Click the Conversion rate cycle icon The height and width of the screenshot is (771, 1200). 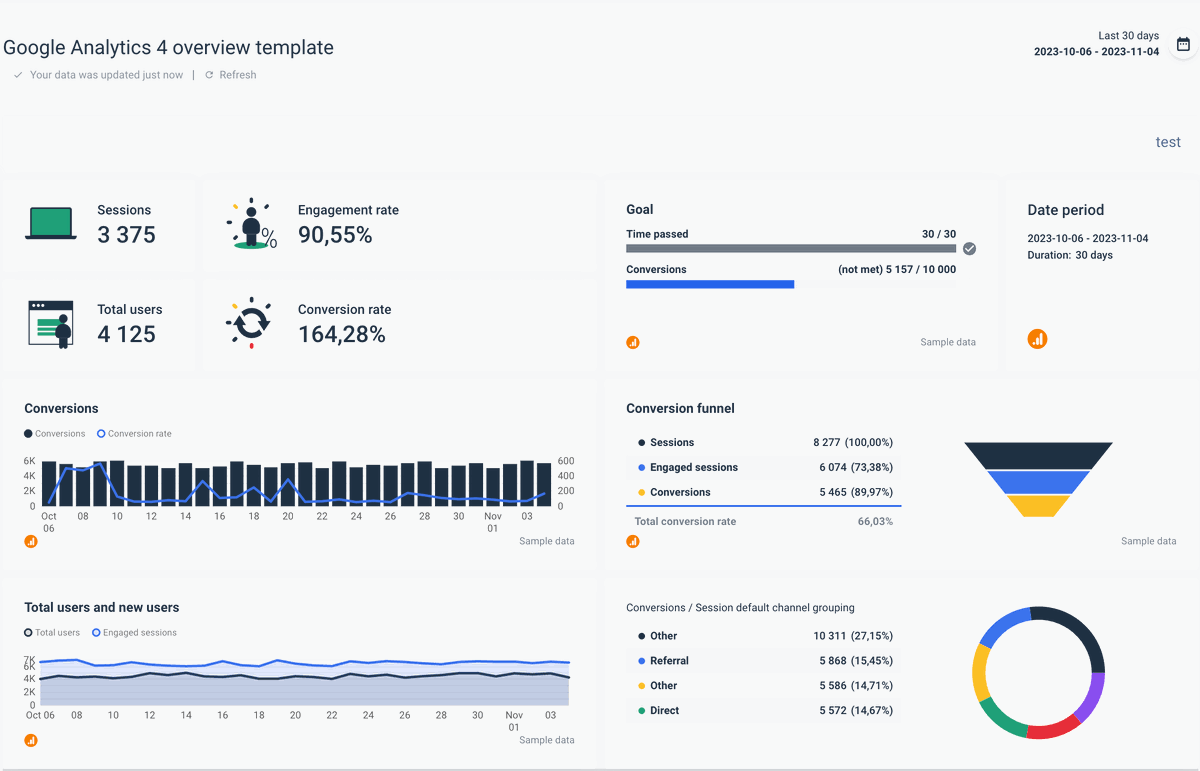[251, 322]
